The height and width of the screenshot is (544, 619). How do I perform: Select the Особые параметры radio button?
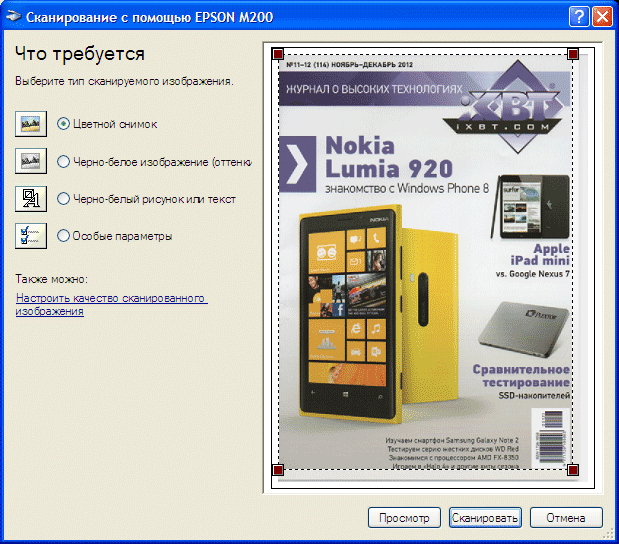(63, 236)
